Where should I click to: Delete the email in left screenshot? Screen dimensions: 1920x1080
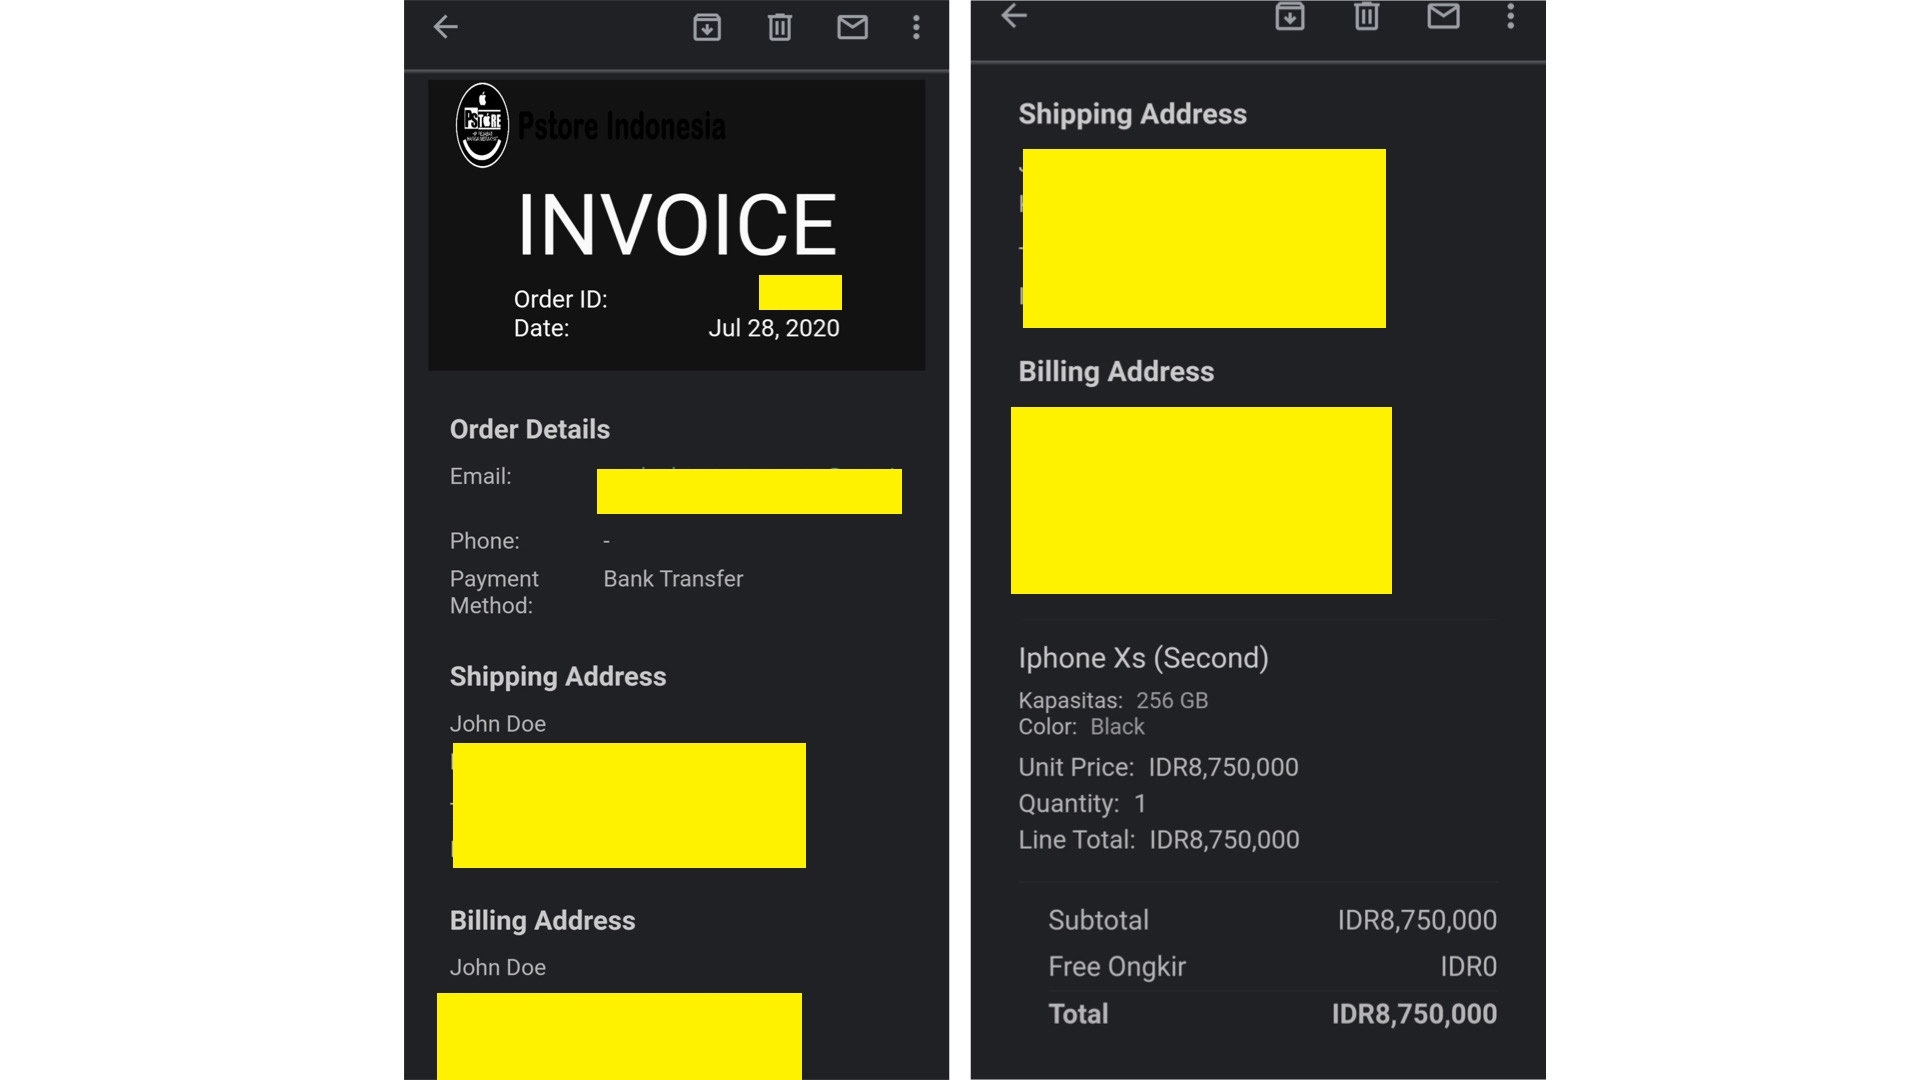point(780,27)
